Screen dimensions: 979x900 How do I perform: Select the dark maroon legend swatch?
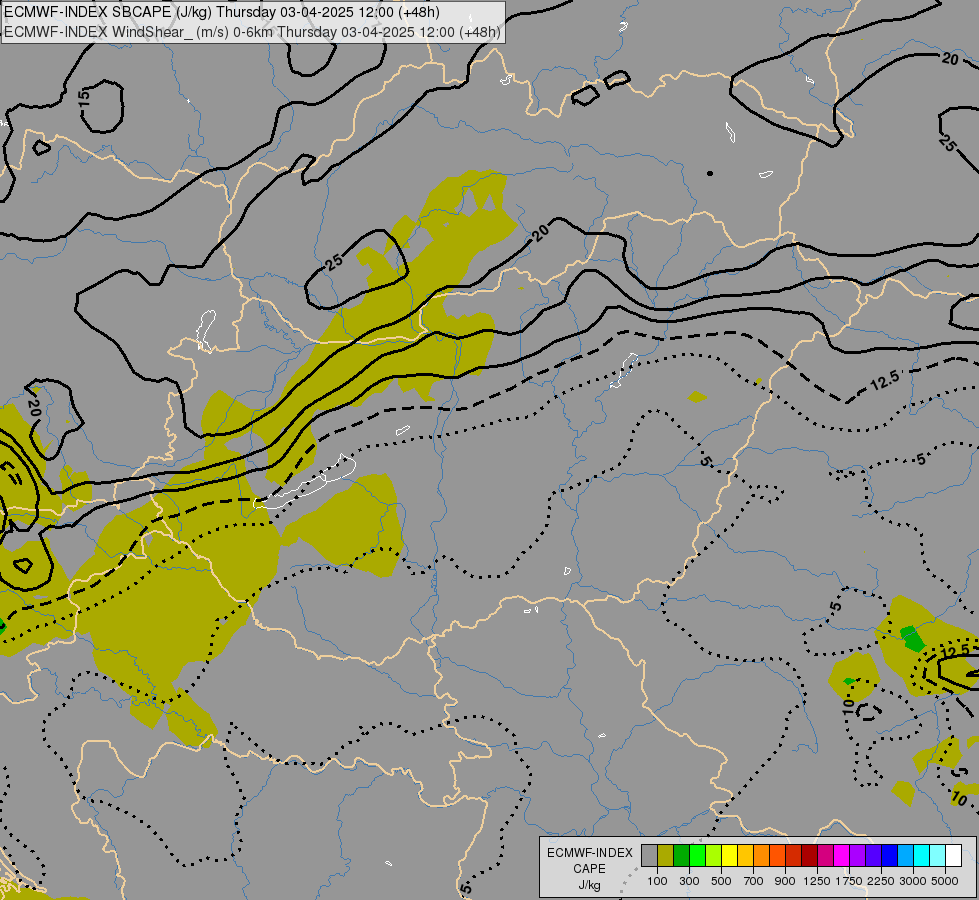(x=810, y=856)
